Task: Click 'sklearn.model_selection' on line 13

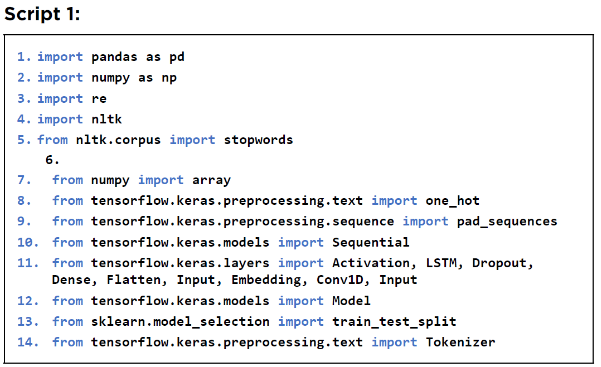Action: coord(180,321)
